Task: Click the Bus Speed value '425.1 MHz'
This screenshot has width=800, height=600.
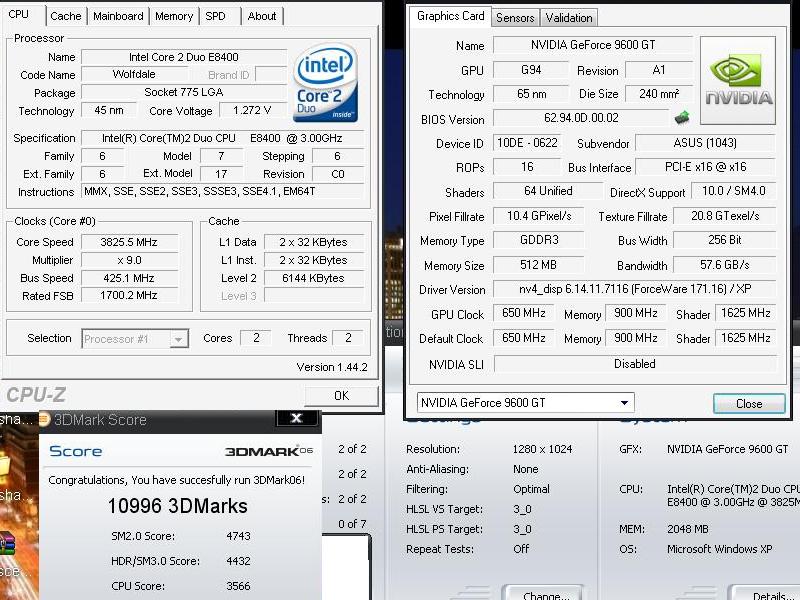Action: (x=129, y=278)
